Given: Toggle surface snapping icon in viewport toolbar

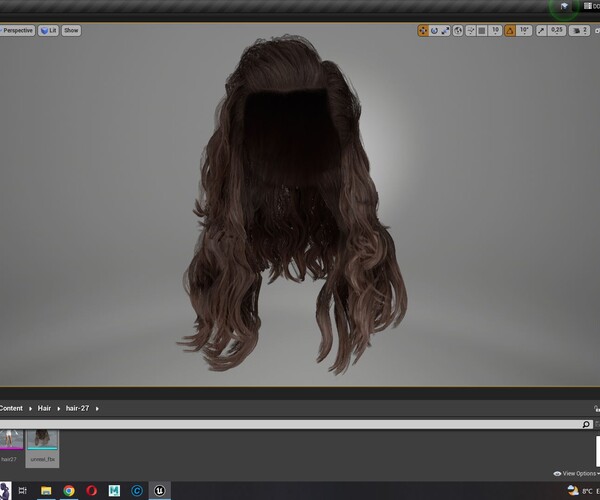Looking at the screenshot, I should (x=471, y=31).
